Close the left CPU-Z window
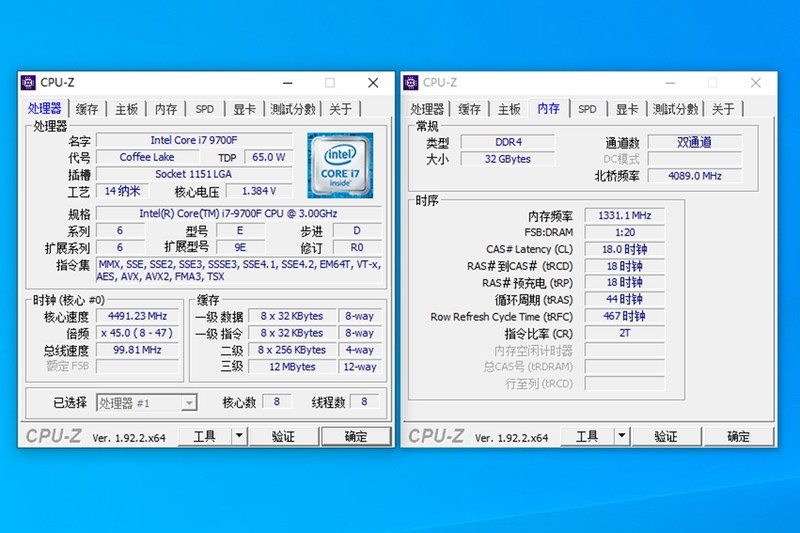Image resolution: width=800 pixels, height=533 pixels. point(373,83)
